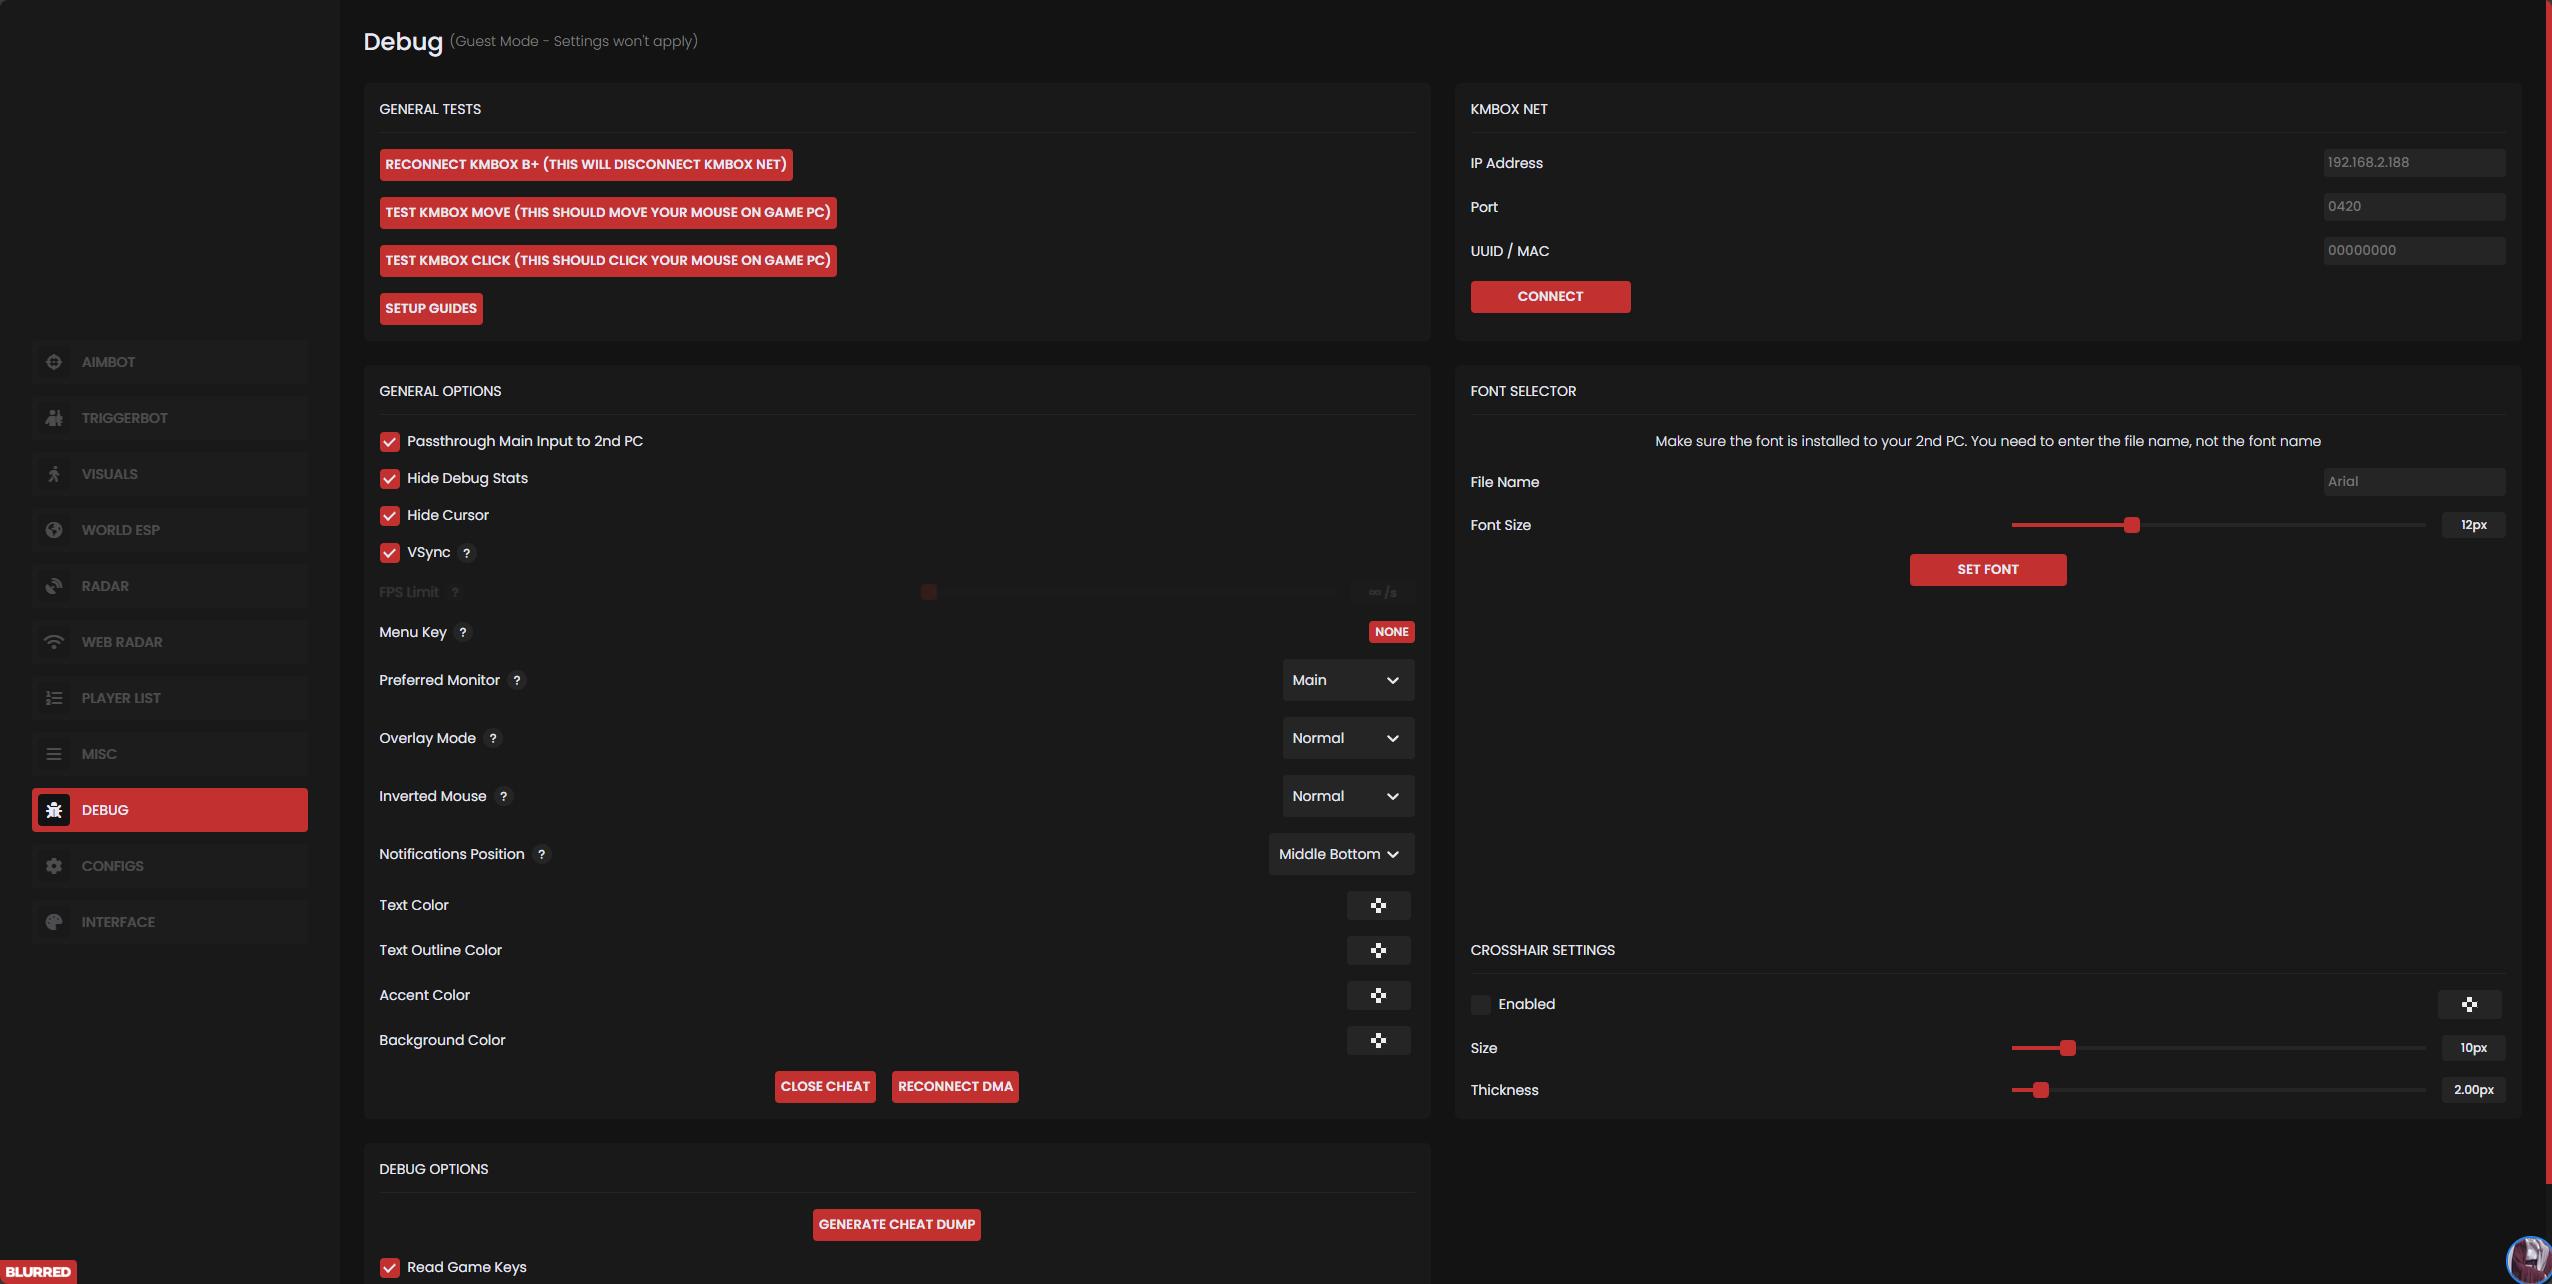Click the IP Address input field
The height and width of the screenshot is (1284, 2552).
[2413, 163]
